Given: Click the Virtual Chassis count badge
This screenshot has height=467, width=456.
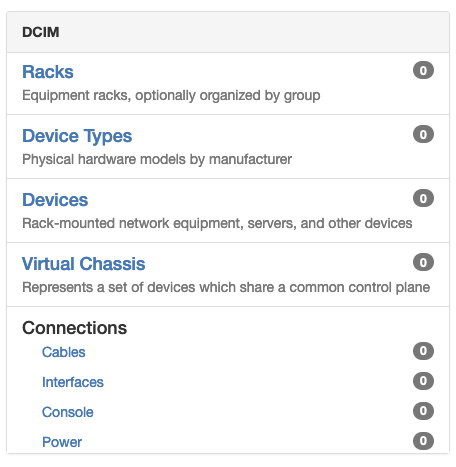Looking at the screenshot, I should click(x=423, y=262).
